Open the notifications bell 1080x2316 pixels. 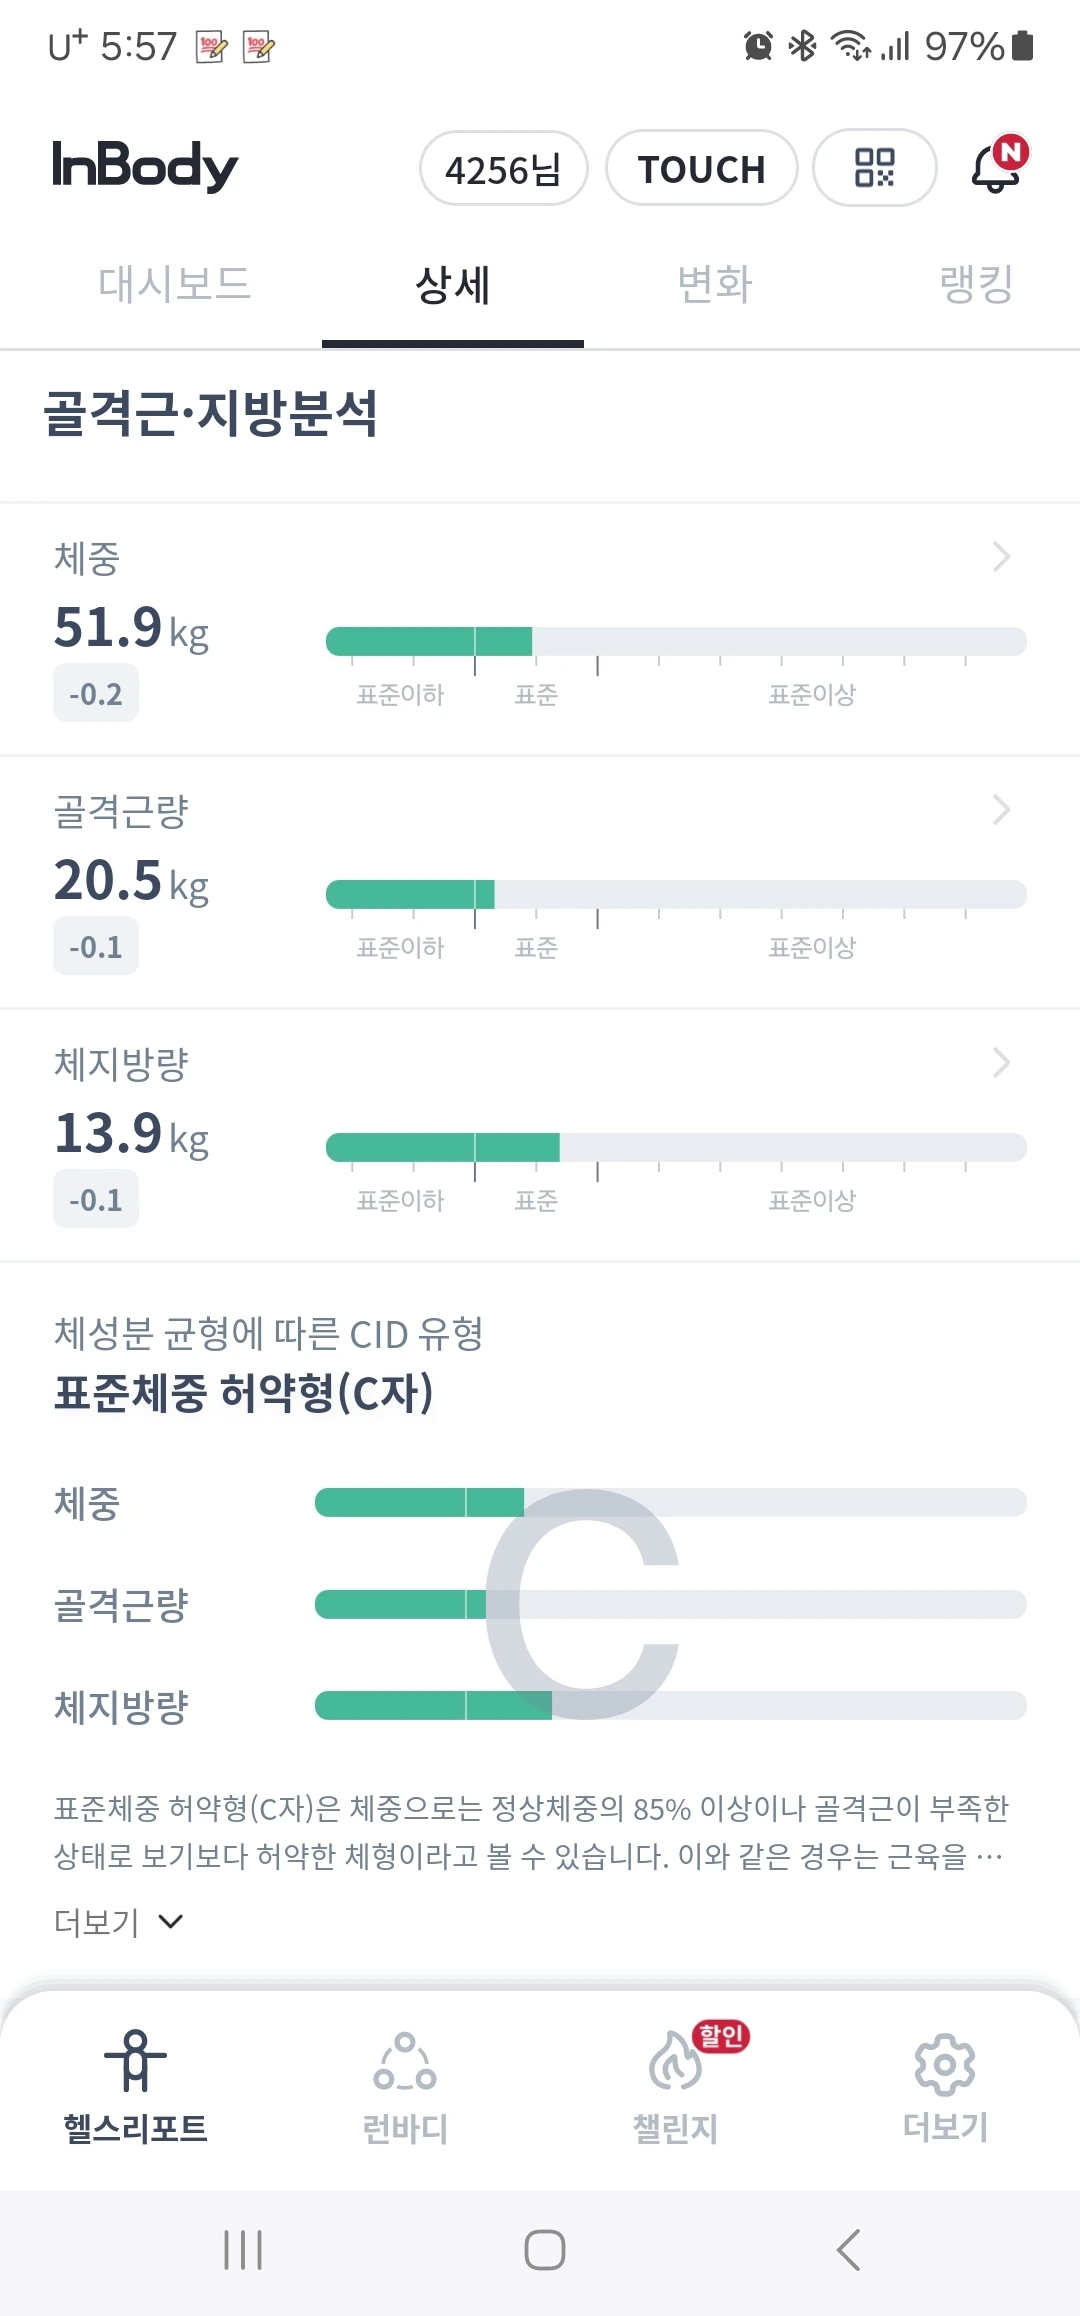coord(997,166)
